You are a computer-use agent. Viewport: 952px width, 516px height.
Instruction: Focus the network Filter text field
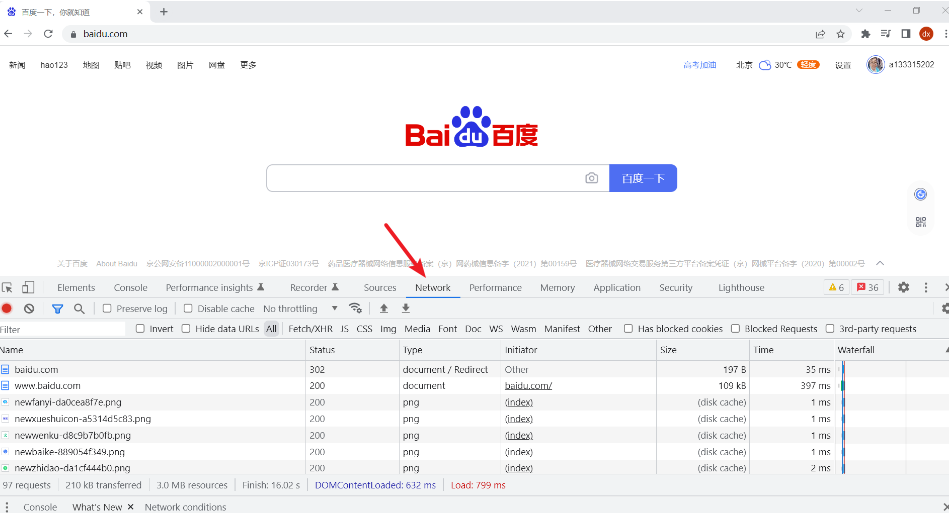pyautogui.click(x=63, y=329)
